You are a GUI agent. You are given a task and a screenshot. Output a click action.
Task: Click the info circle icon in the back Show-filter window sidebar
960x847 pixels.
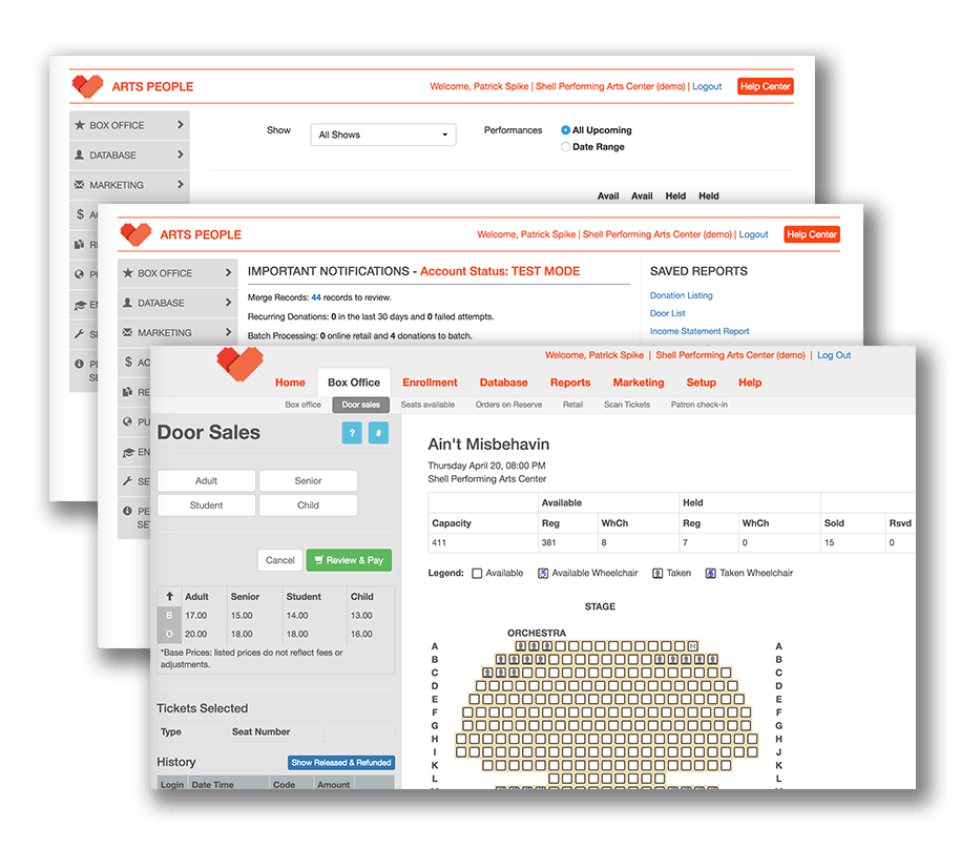(79, 364)
